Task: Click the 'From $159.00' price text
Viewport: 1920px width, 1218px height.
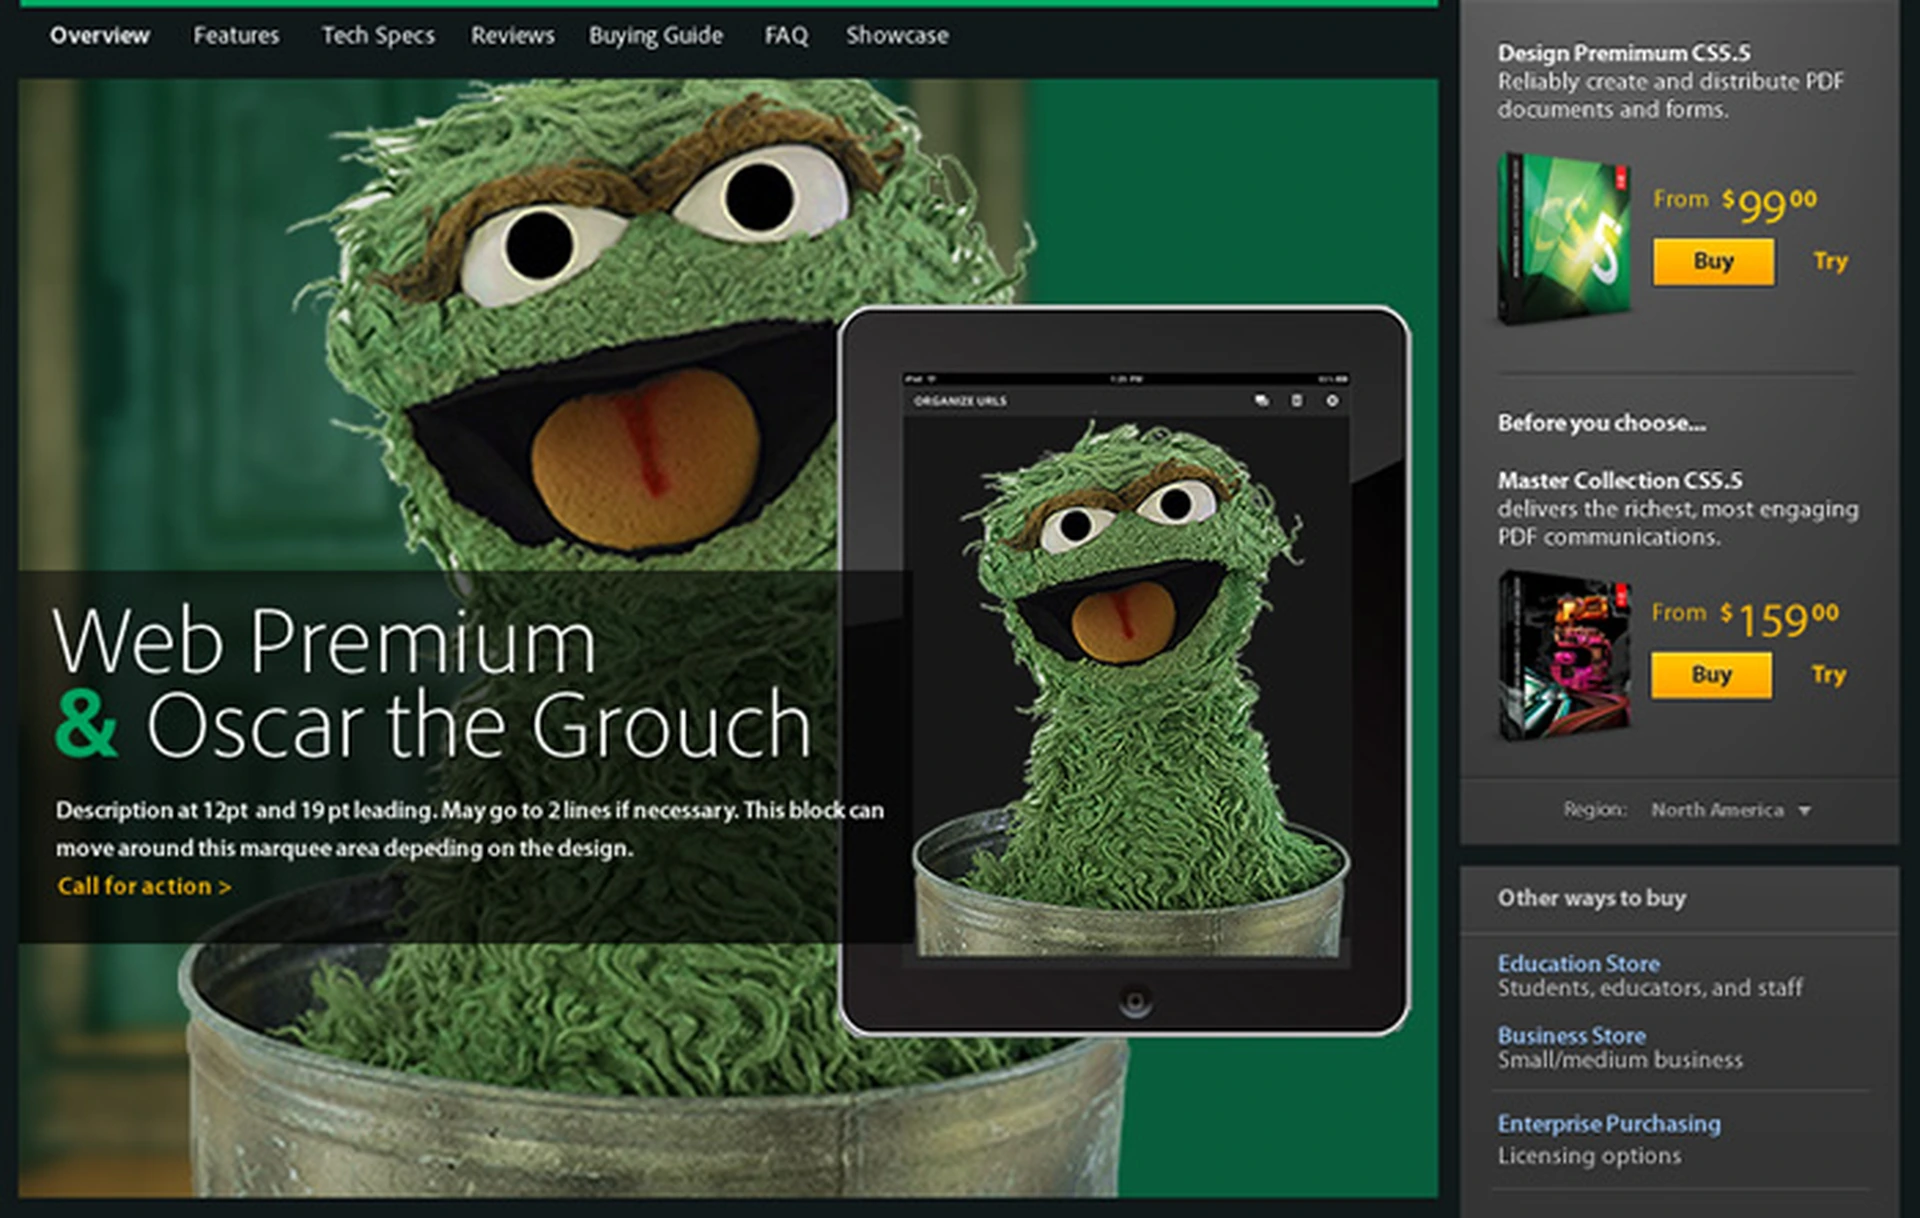Action: coord(1745,618)
